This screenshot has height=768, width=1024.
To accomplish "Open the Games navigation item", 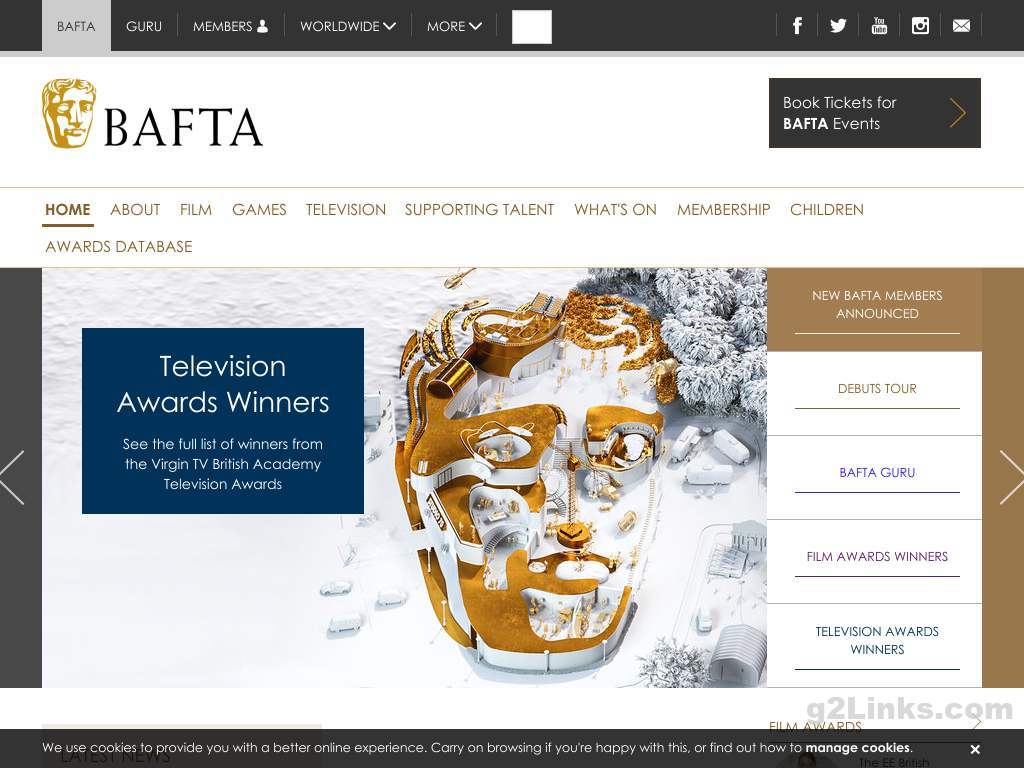I will pyautogui.click(x=259, y=210).
